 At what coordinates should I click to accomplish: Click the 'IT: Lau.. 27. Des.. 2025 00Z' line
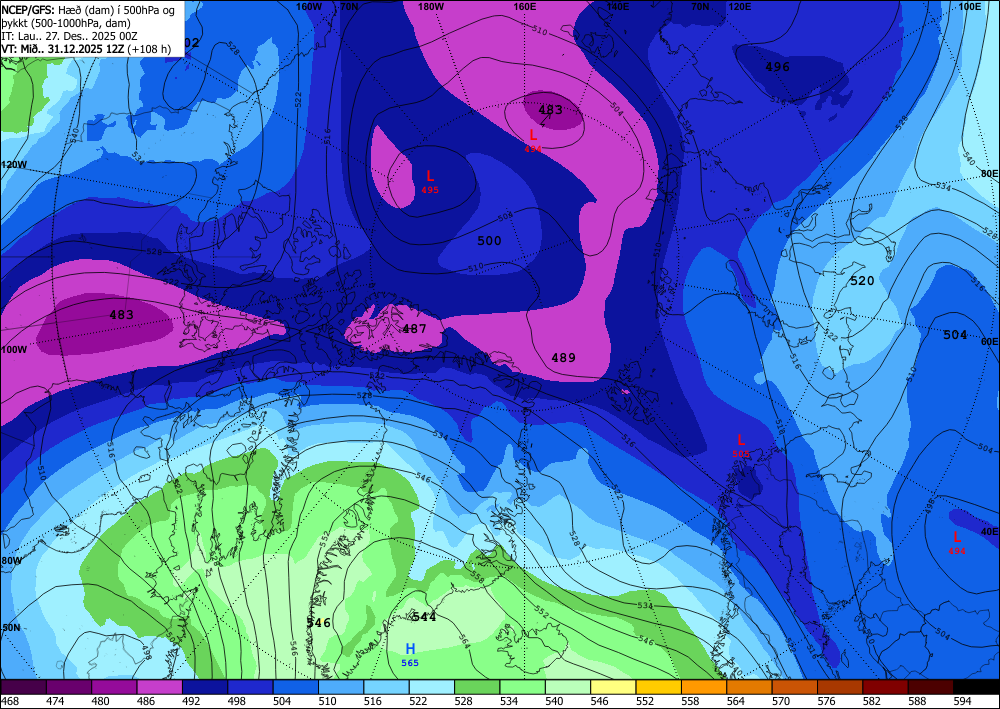70,36
